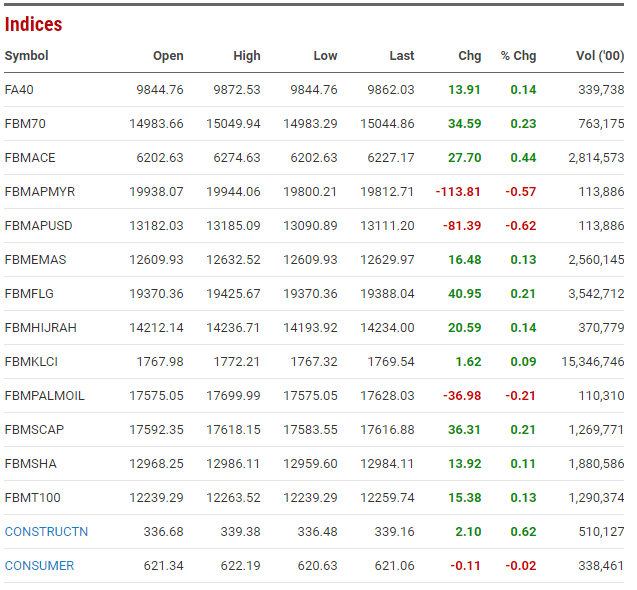The height and width of the screenshot is (590, 637).
Task: Click the FBMACE symbol row label
Action: 30,158
